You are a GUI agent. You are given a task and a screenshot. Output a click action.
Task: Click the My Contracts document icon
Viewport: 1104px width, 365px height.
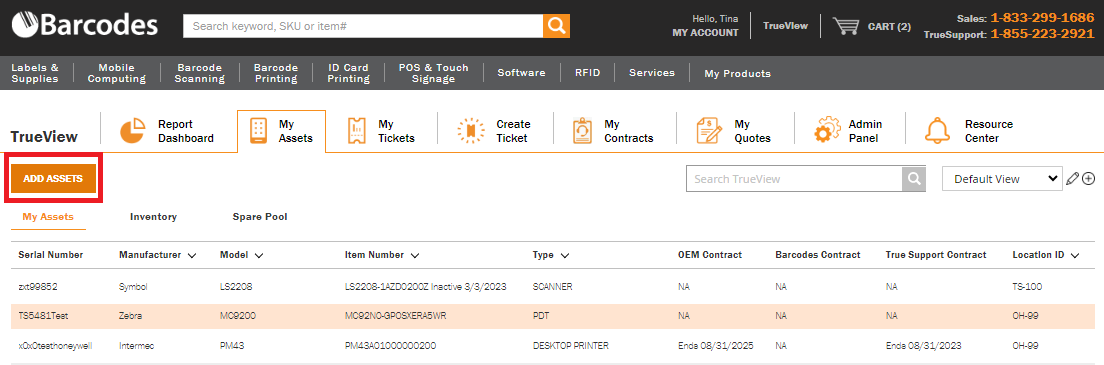click(x=582, y=131)
